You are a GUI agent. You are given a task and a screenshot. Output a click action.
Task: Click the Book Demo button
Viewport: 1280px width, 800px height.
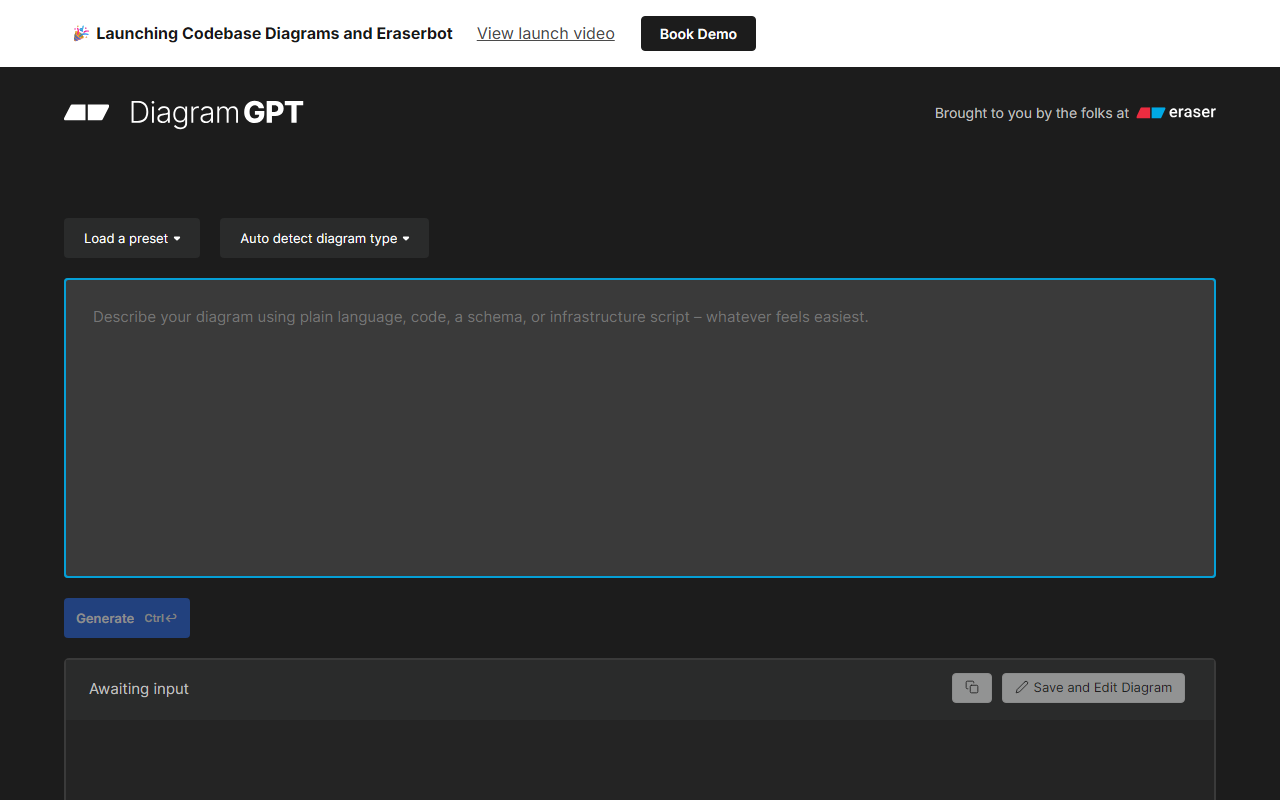698,34
